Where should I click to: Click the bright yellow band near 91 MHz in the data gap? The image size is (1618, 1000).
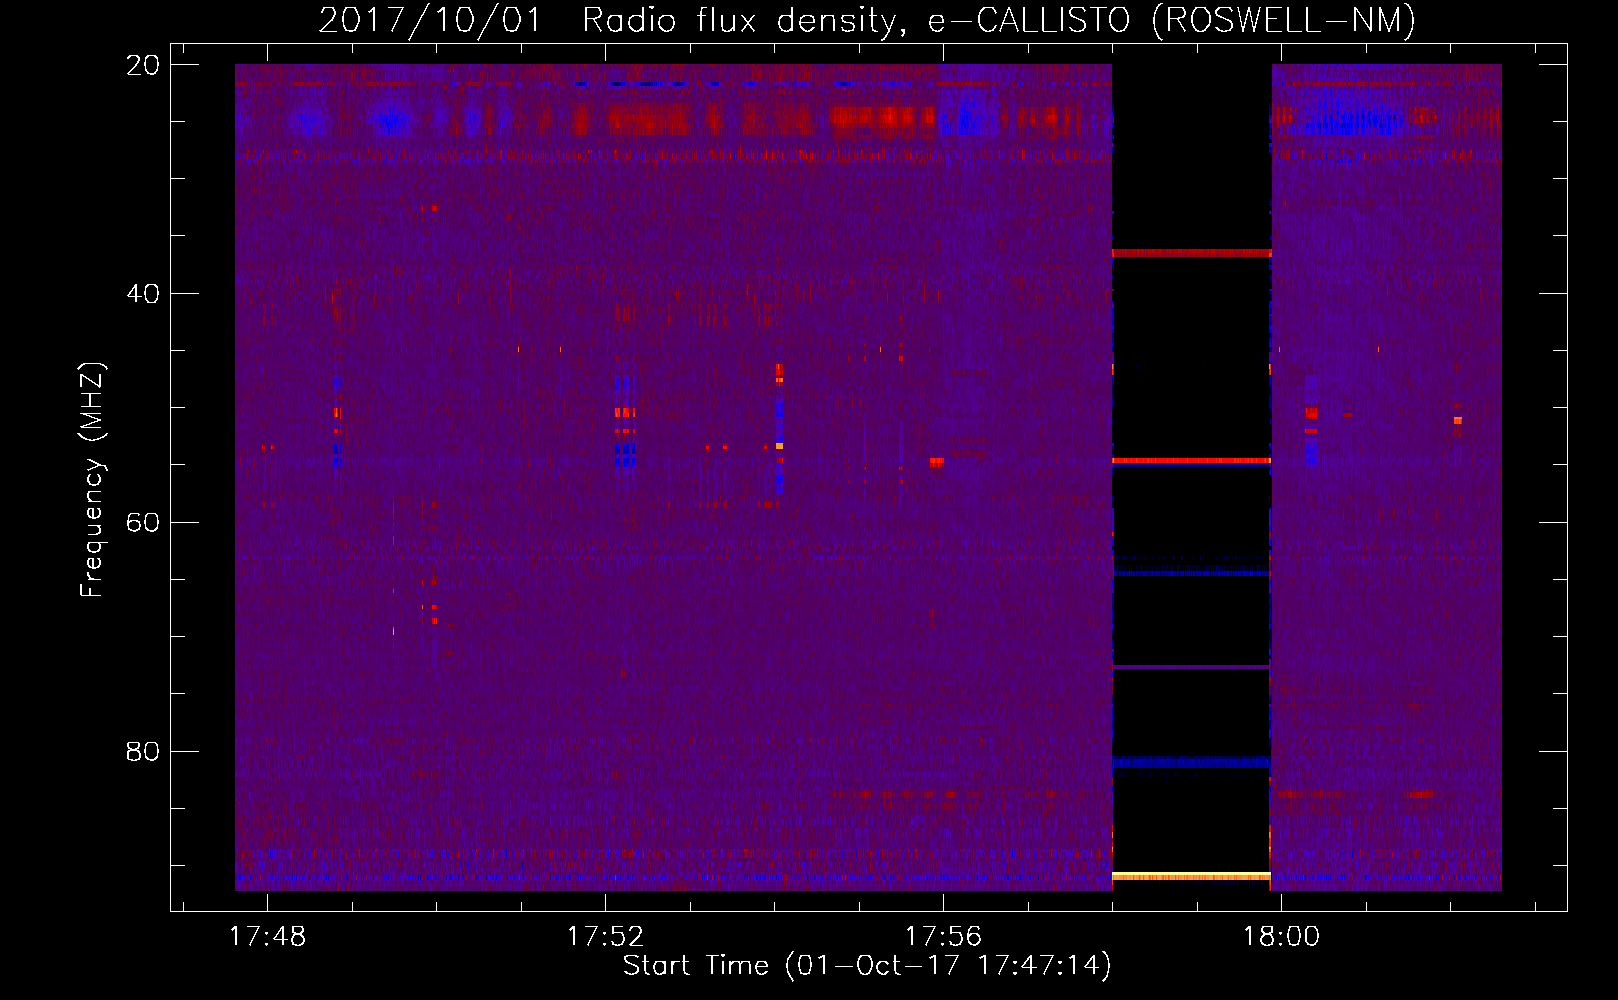click(1191, 876)
